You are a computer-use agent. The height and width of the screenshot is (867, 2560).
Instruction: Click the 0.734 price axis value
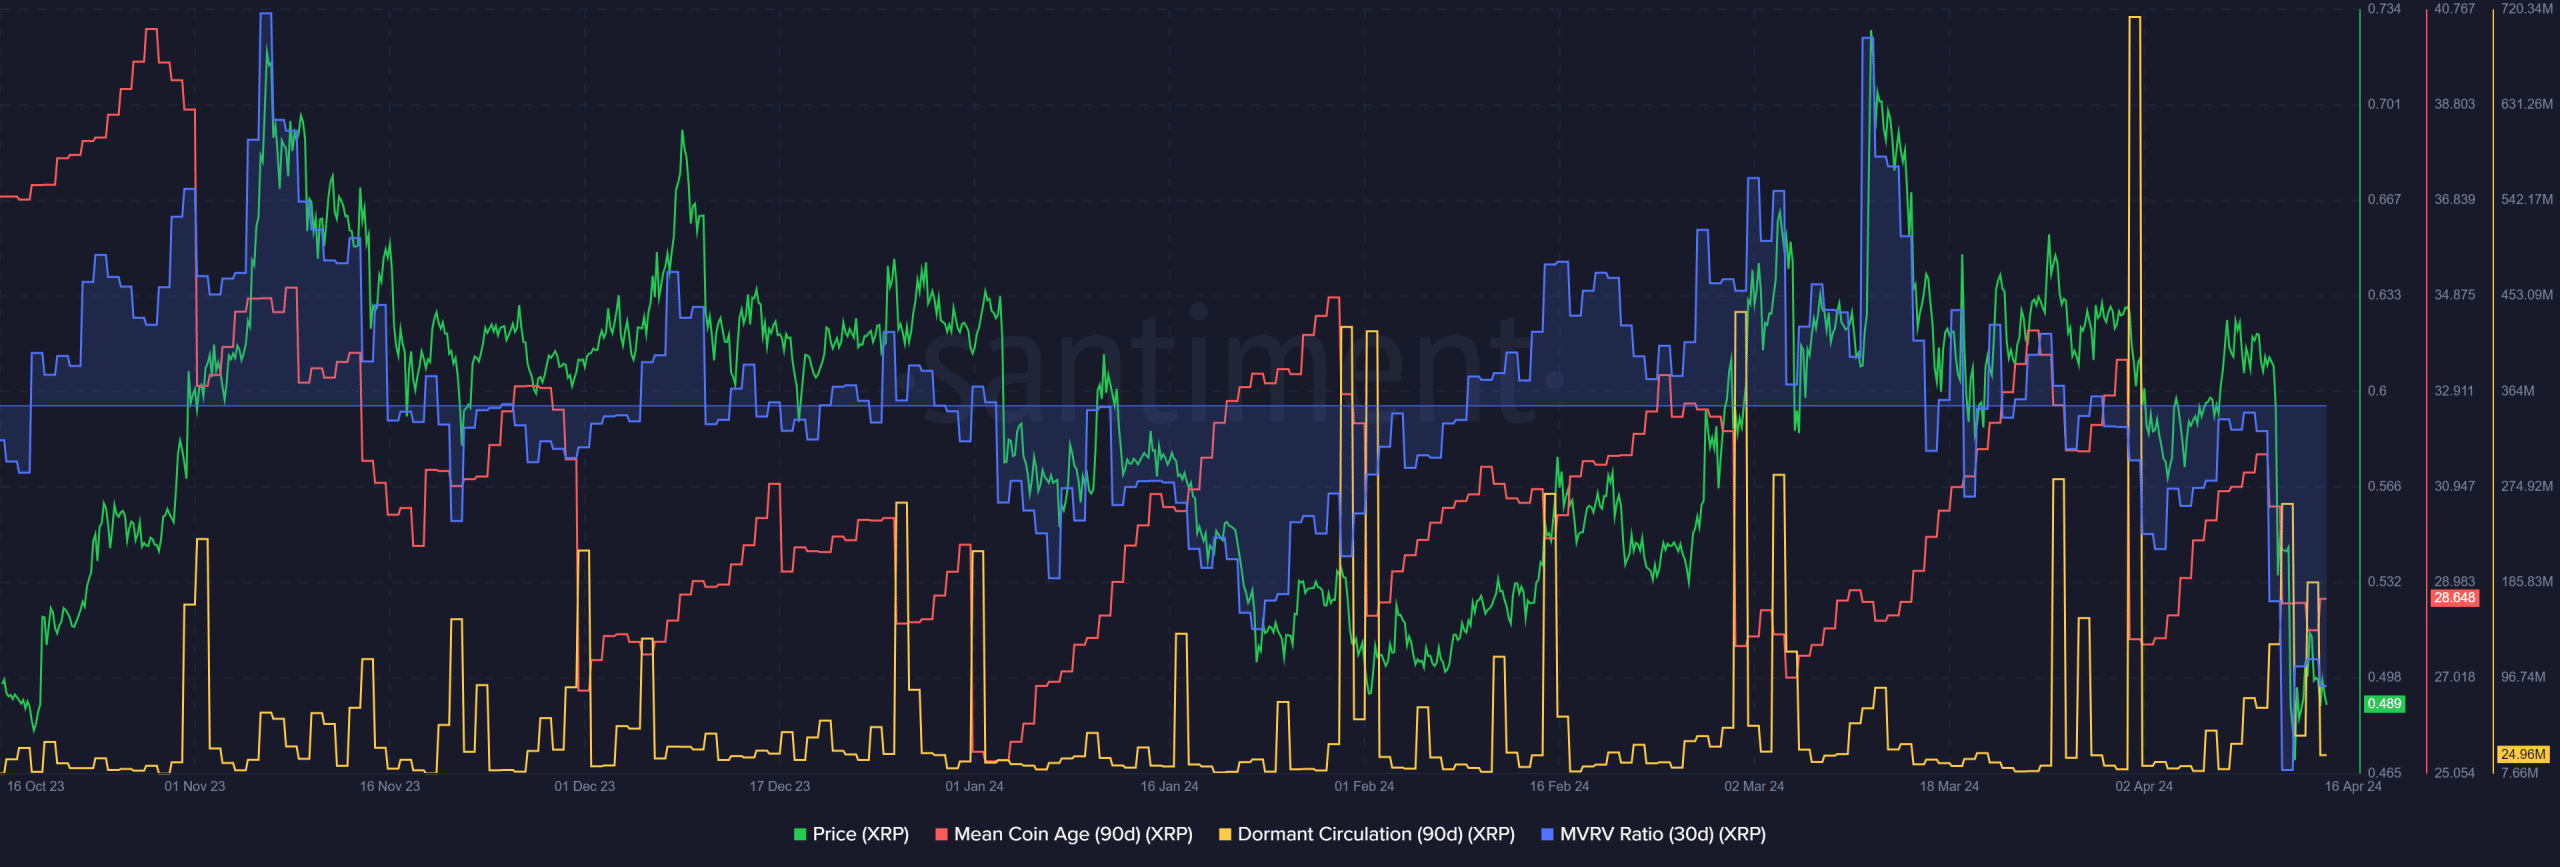[x=2384, y=9]
